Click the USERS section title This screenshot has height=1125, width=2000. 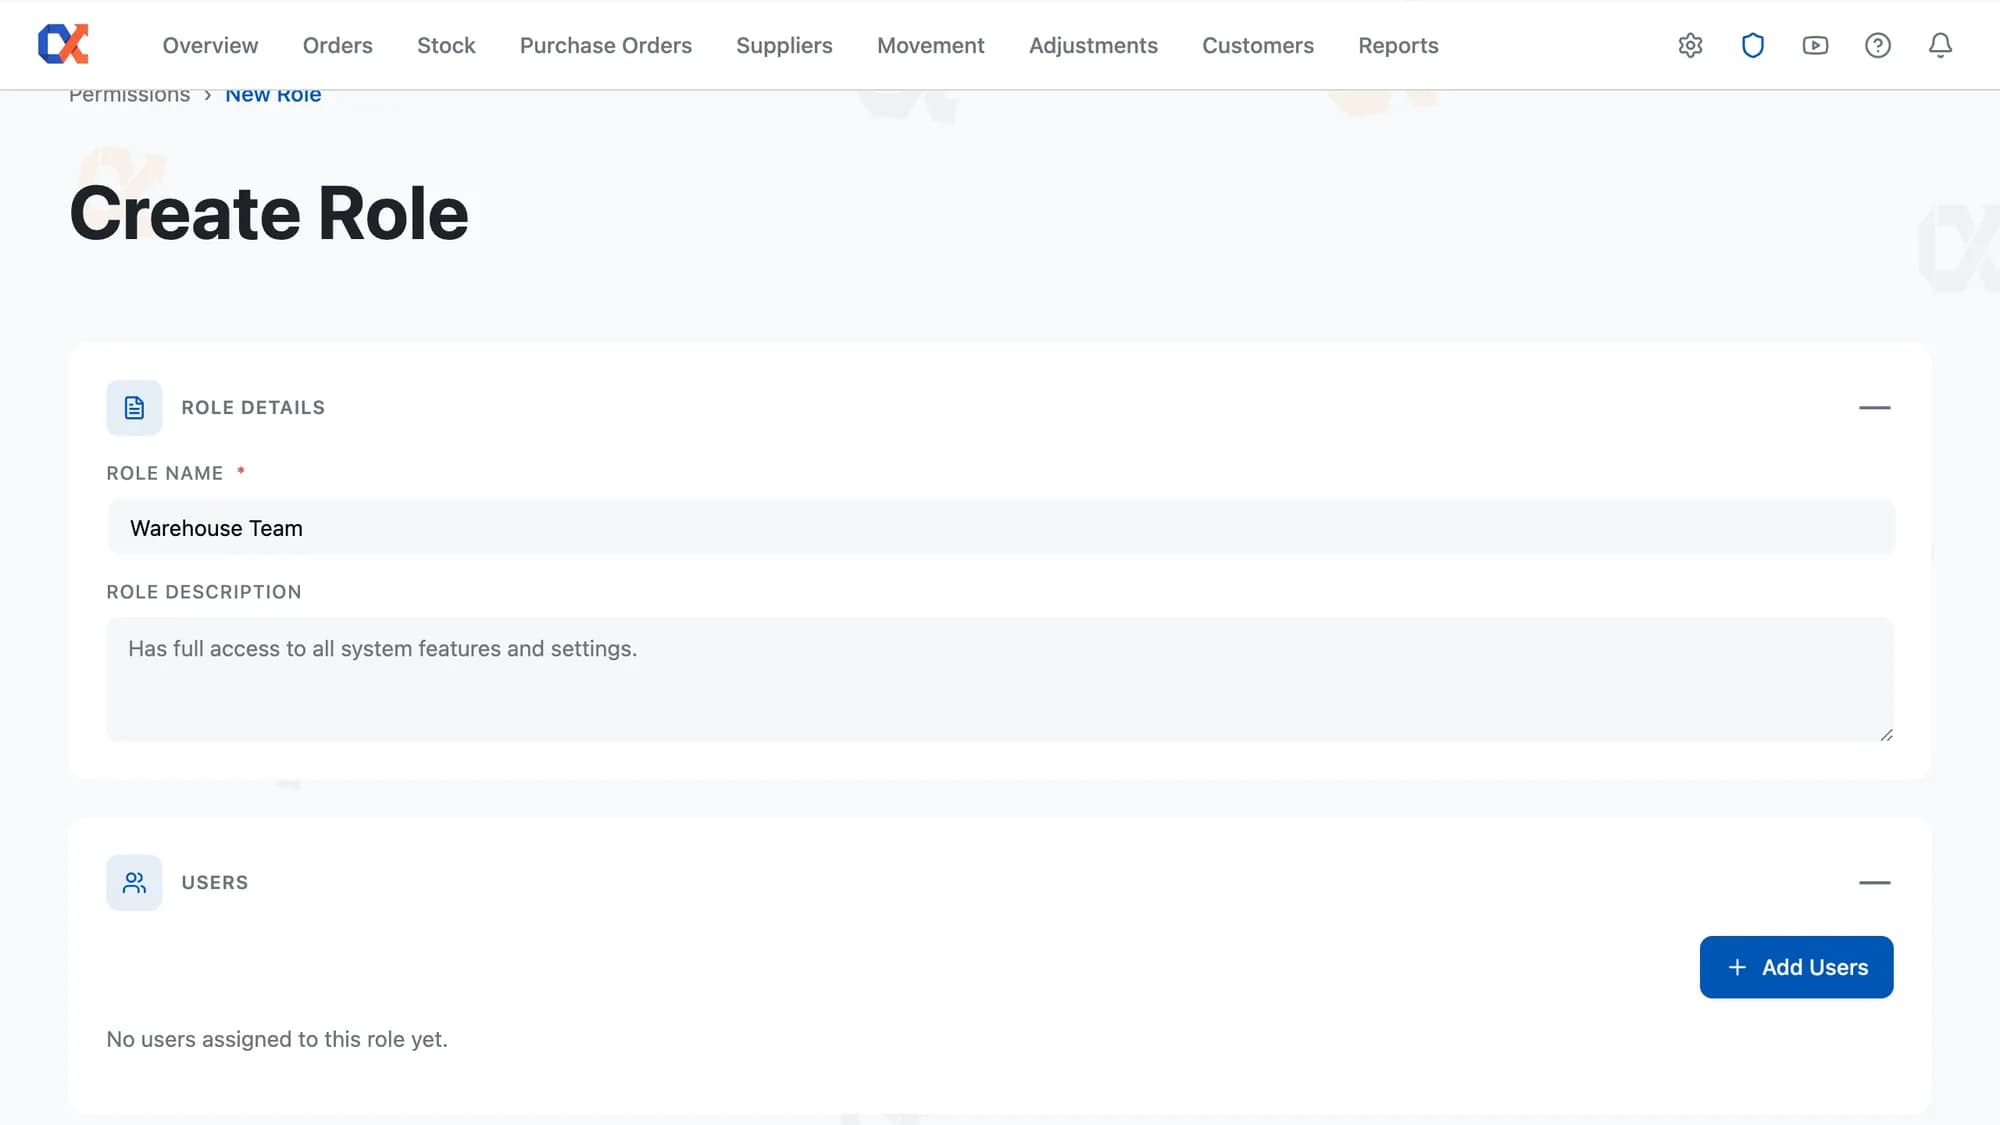(x=214, y=882)
